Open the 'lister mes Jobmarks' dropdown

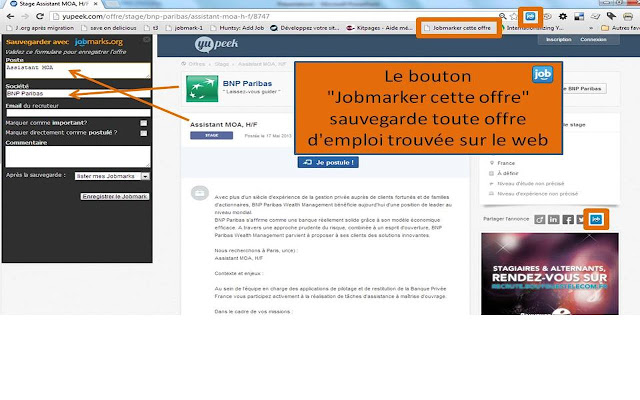112,176
